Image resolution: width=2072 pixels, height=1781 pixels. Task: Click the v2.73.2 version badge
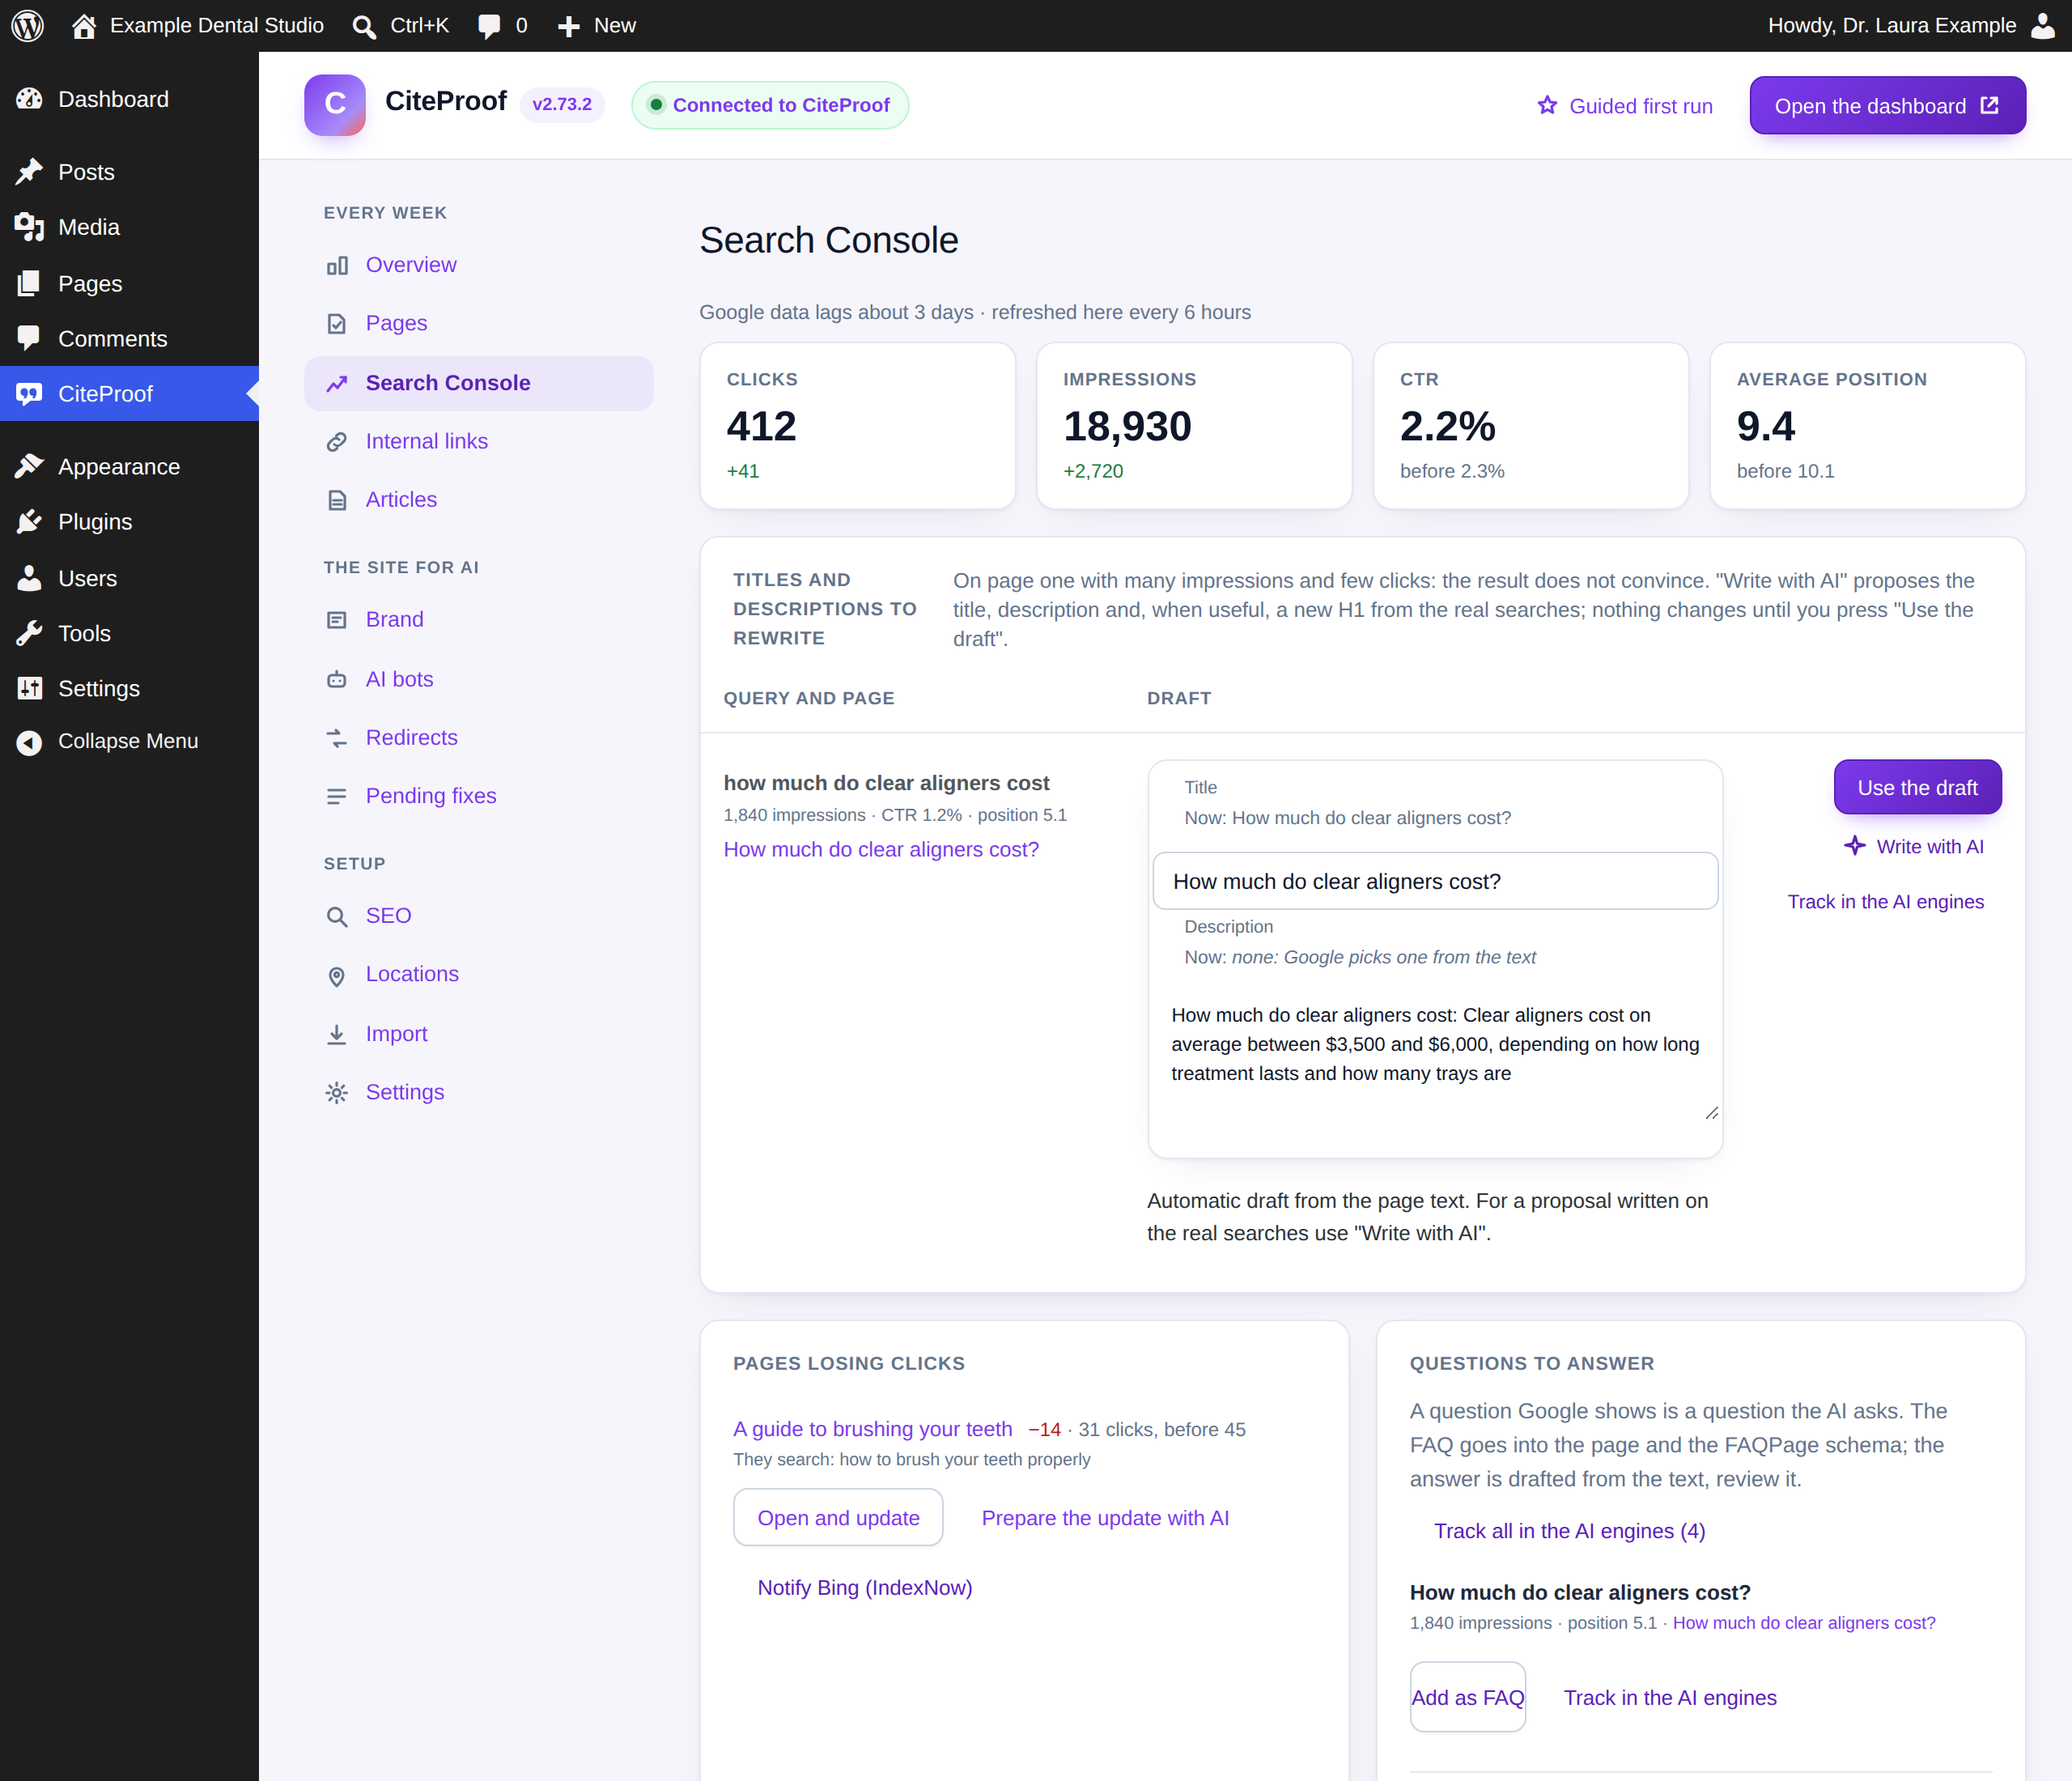click(562, 104)
